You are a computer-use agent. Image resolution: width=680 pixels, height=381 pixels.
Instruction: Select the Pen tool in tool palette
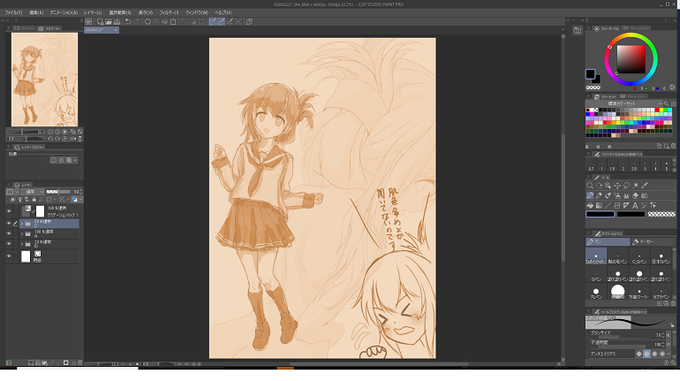point(590,195)
